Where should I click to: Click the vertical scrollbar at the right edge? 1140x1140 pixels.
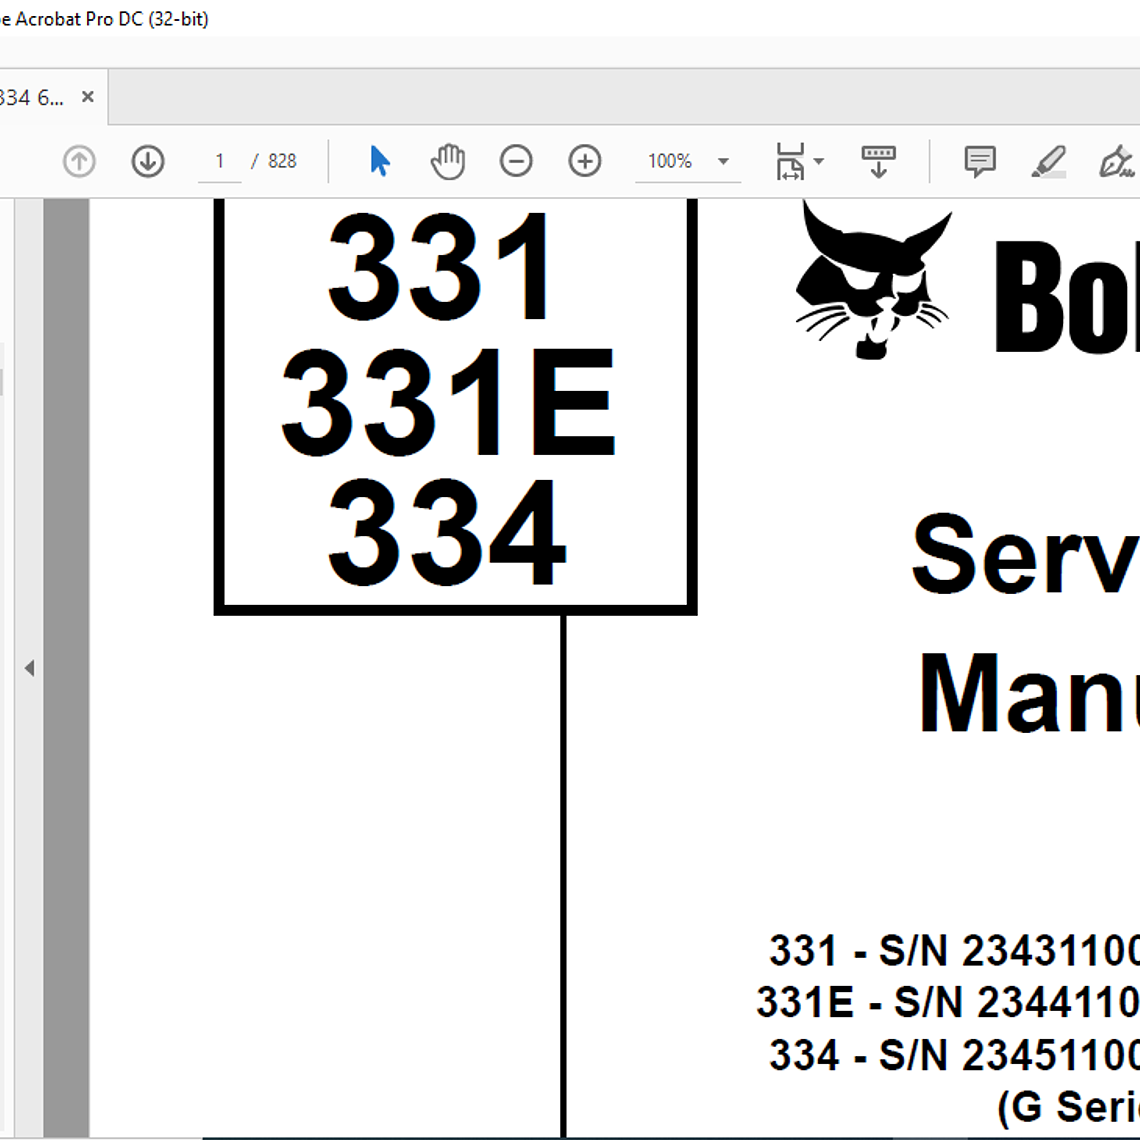[x=1135, y=600]
